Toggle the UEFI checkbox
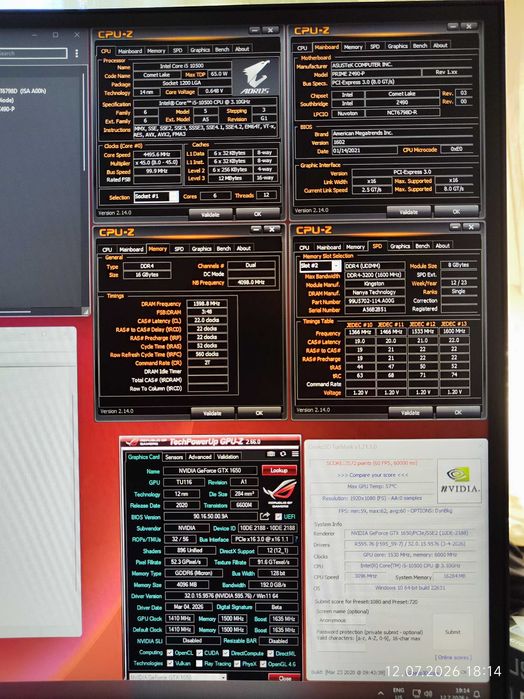This screenshot has height=699, width=524. click(278, 516)
